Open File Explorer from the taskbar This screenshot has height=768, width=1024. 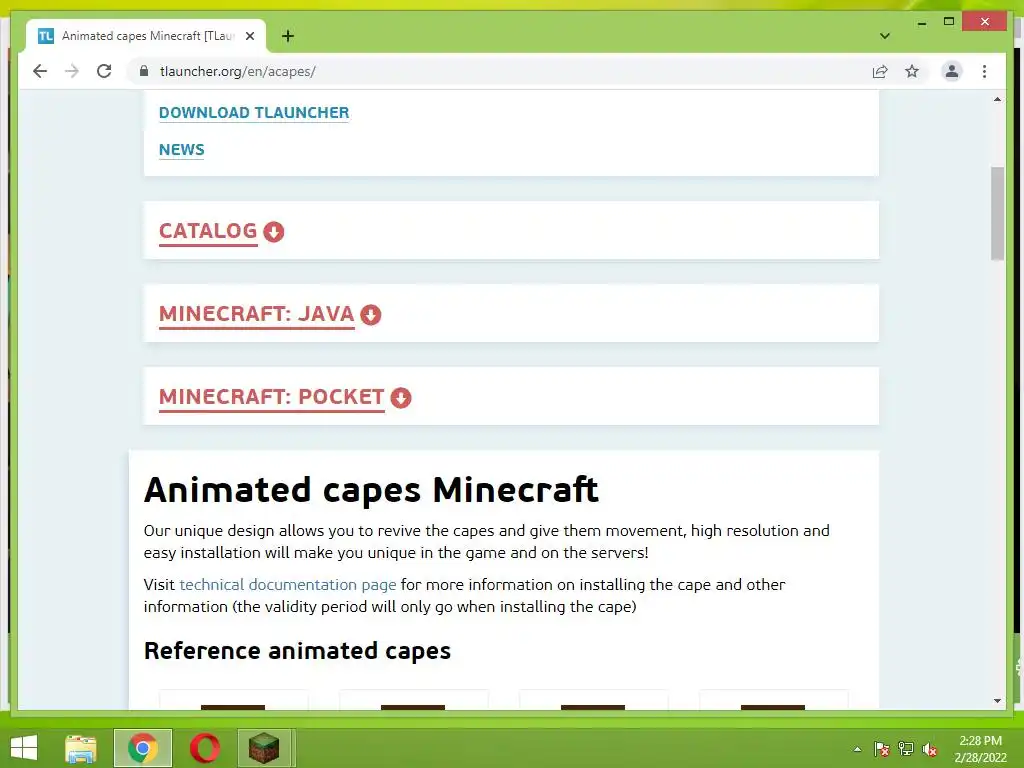coord(81,748)
